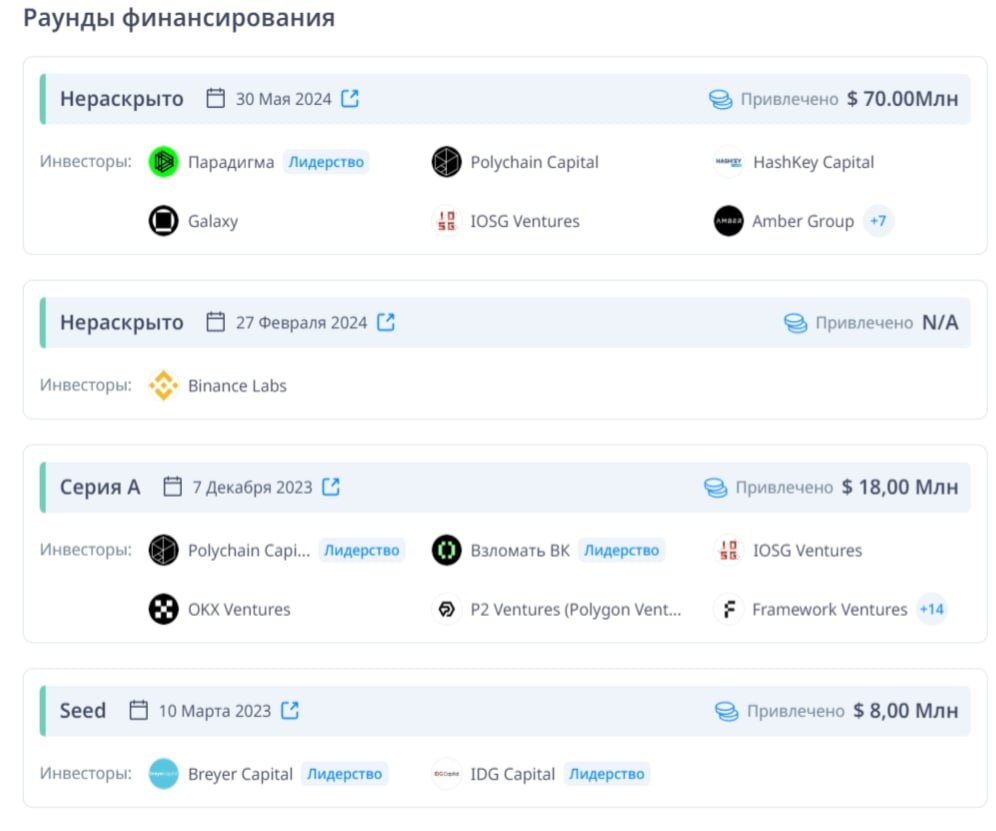The image size is (996, 831).
Task: Click Лидерство badge next to Взломать ВК
Action: tap(621, 550)
